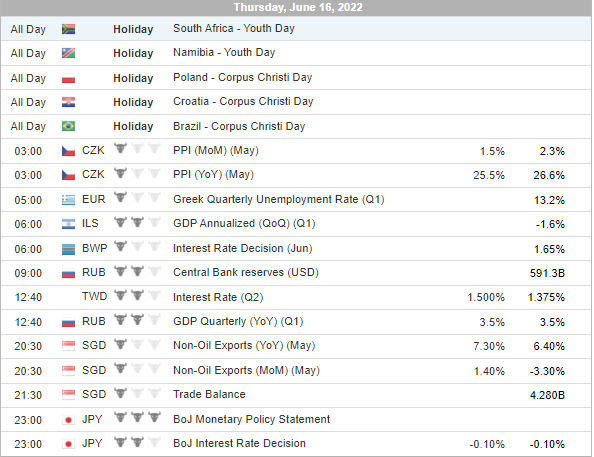
Task: Click the 25.5% forecast value
Action: tap(489, 175)
